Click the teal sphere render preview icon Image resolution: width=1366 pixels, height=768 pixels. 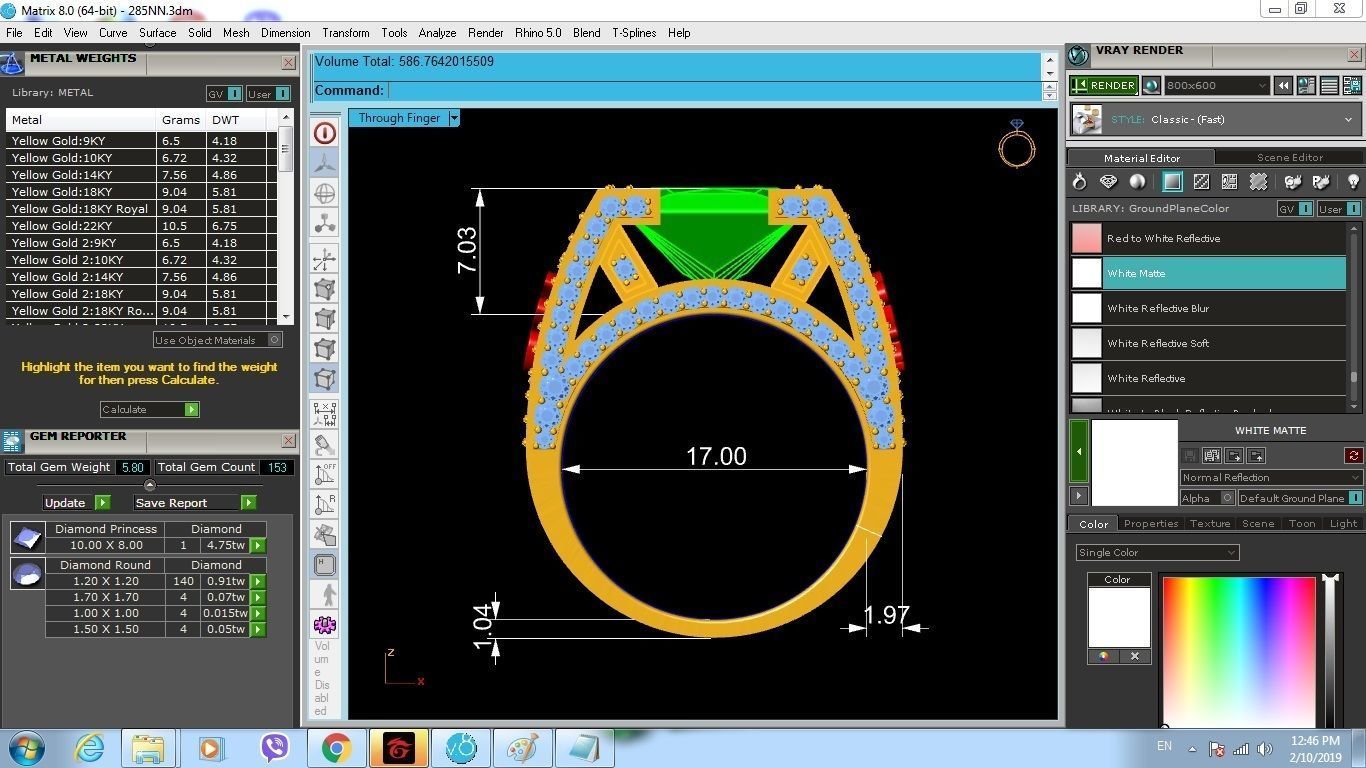tap(1151, 85)
